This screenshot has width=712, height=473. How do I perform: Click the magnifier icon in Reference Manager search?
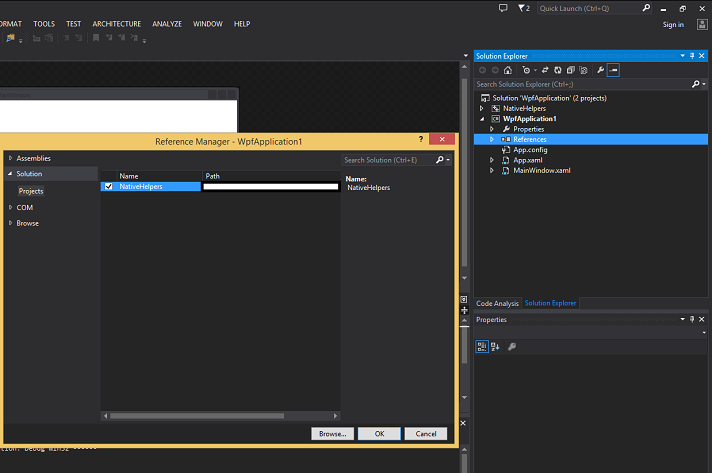(440, 160)
